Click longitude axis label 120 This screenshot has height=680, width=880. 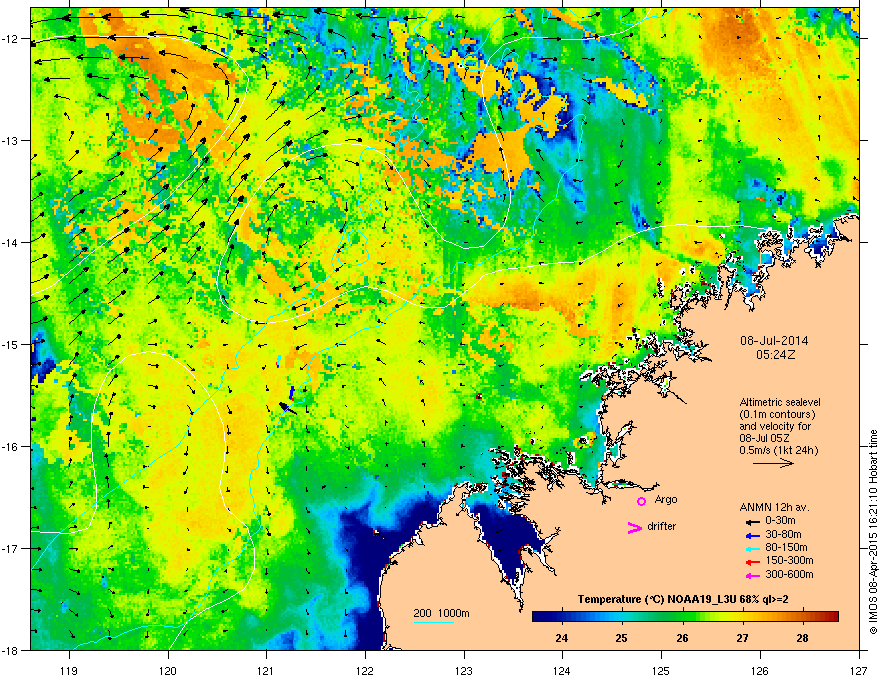tap(168, 670)
